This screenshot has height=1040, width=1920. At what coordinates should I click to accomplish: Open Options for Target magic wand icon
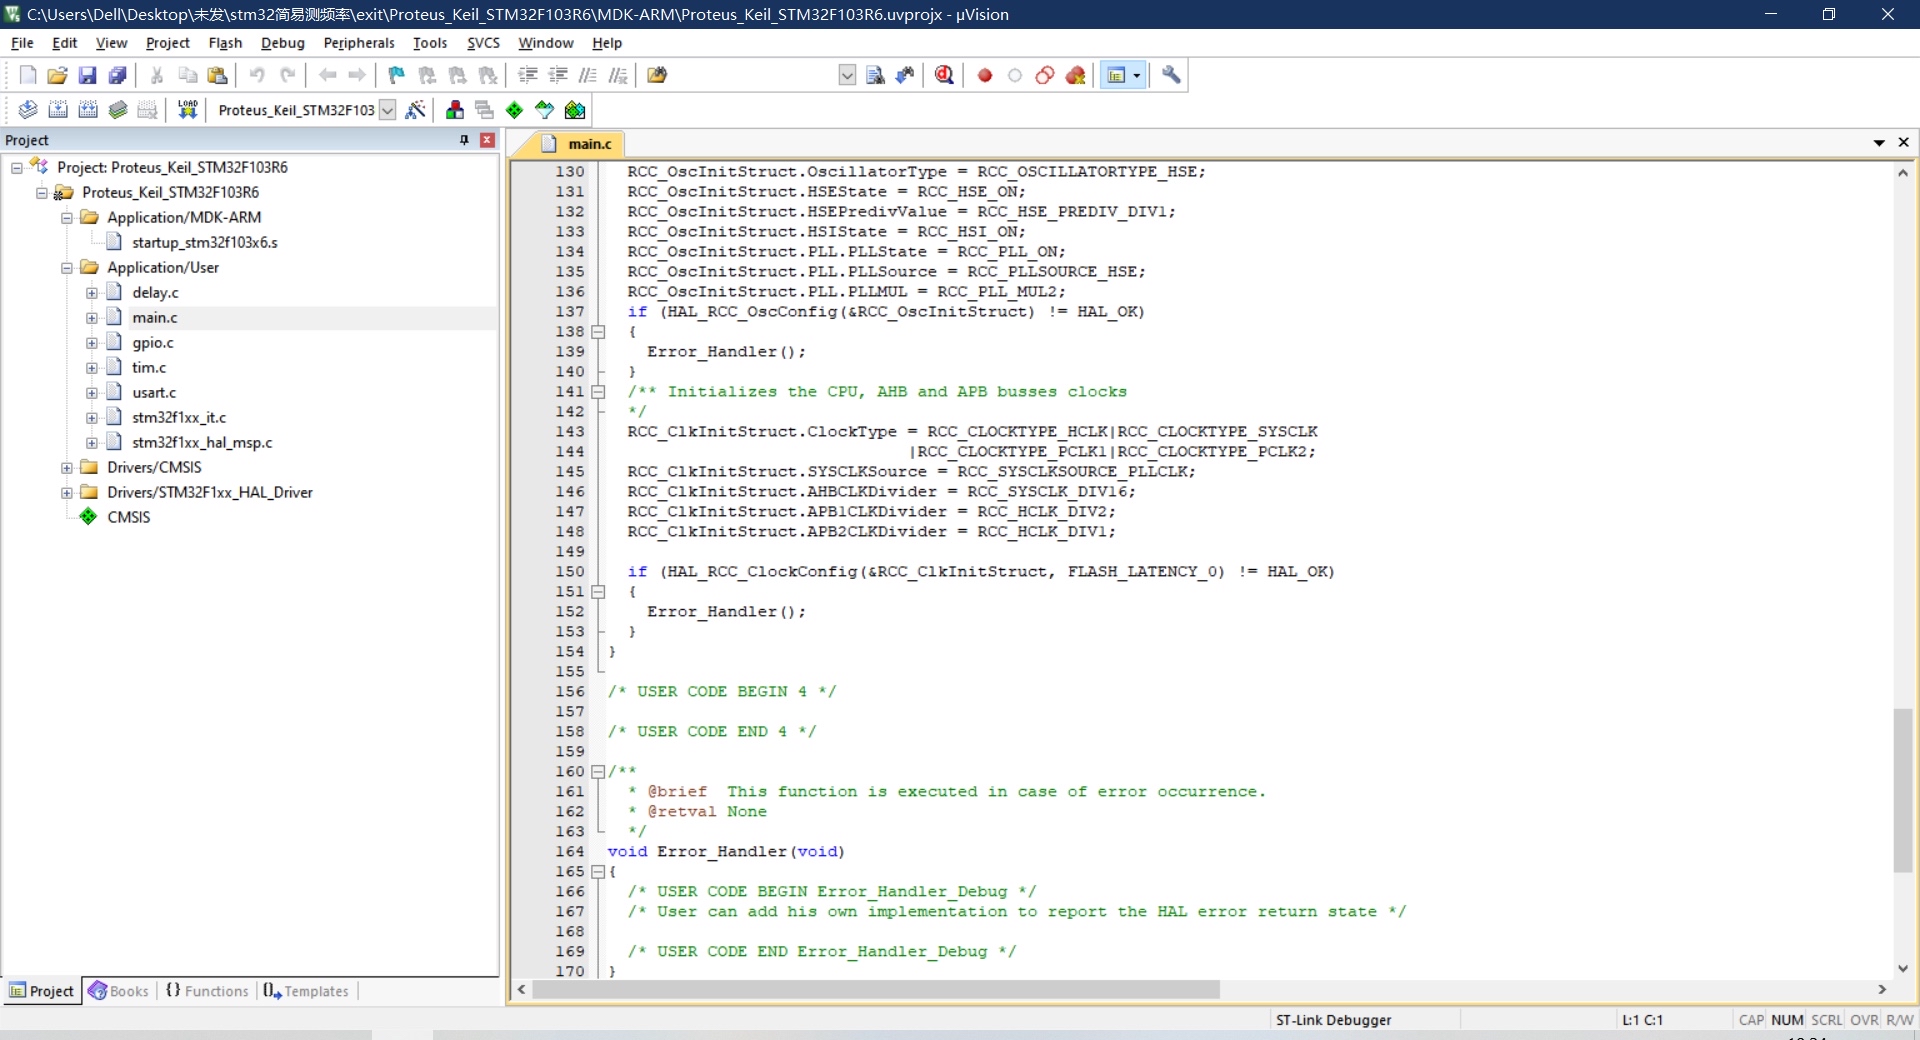tap(416, 110)
